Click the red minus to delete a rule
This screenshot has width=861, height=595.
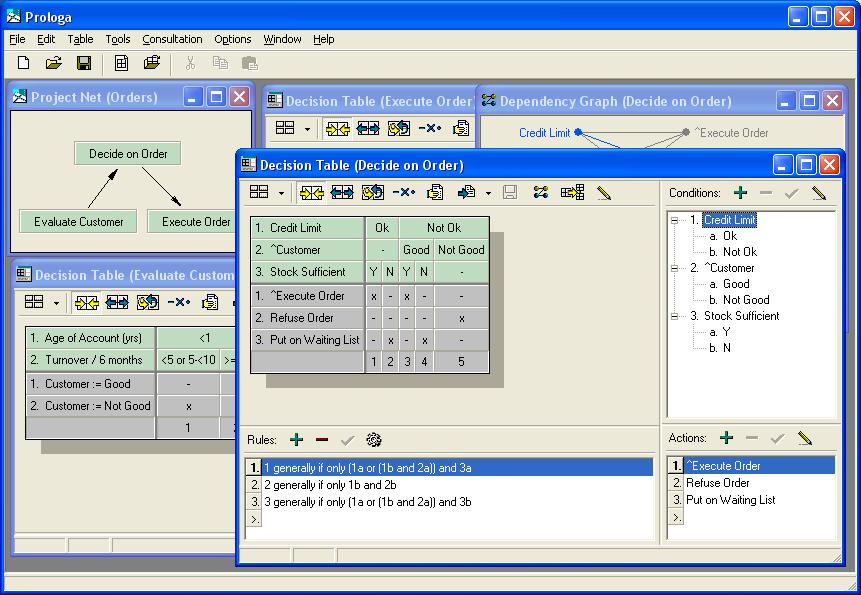pyautogui.click(x=322, y=439)
